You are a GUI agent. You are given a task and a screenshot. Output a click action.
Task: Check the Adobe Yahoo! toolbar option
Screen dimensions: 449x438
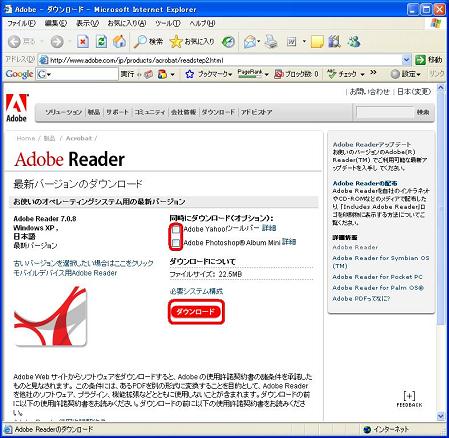(176, 229)
